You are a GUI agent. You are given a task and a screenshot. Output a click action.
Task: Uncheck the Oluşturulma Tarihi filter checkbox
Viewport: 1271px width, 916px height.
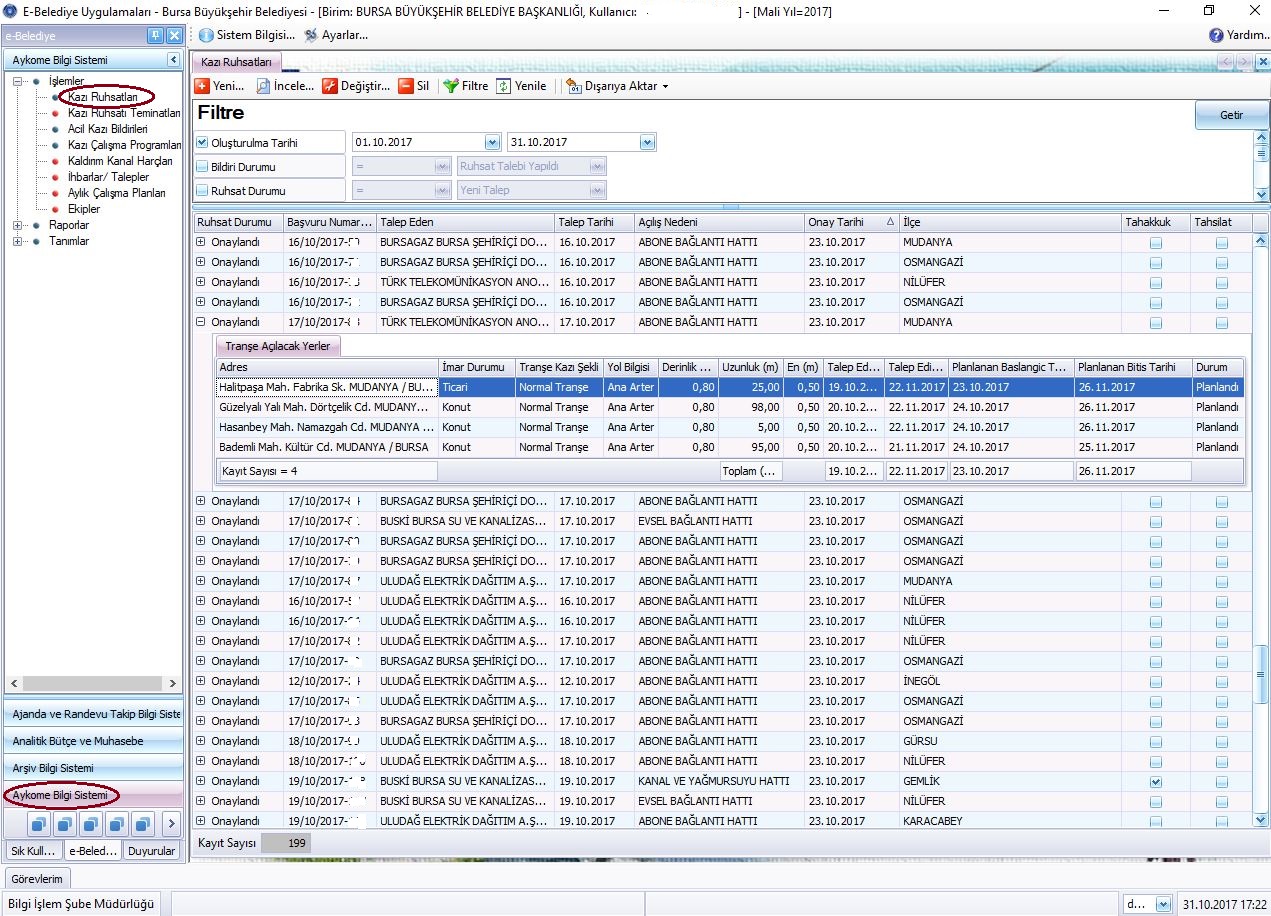[203, 143]
